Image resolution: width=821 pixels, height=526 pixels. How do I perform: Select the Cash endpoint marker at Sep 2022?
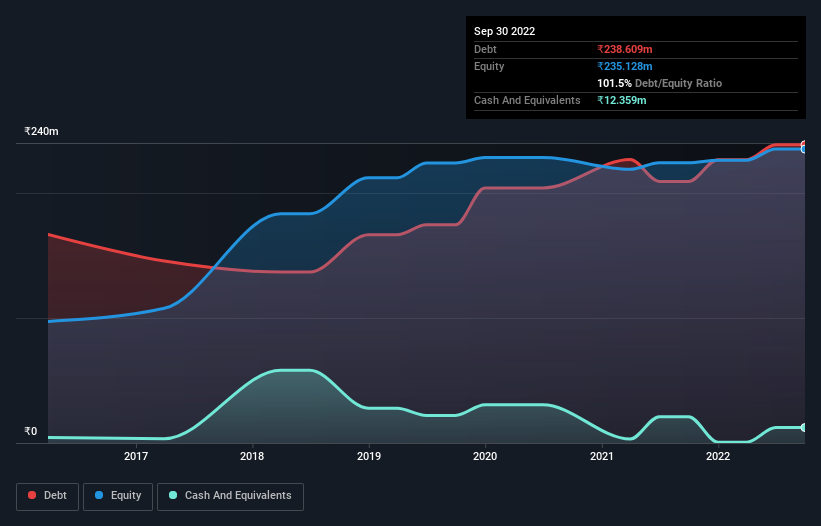tap(804, 428)
